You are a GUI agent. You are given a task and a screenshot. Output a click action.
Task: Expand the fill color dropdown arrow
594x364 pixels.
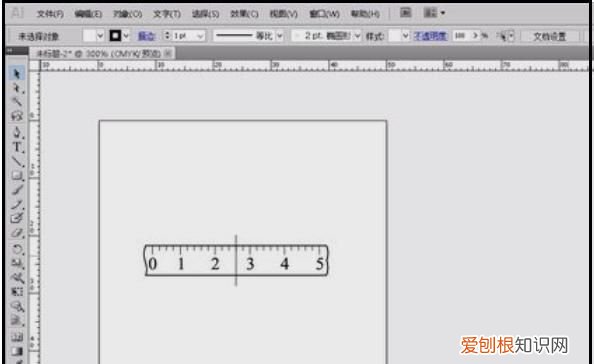[100, 36]
